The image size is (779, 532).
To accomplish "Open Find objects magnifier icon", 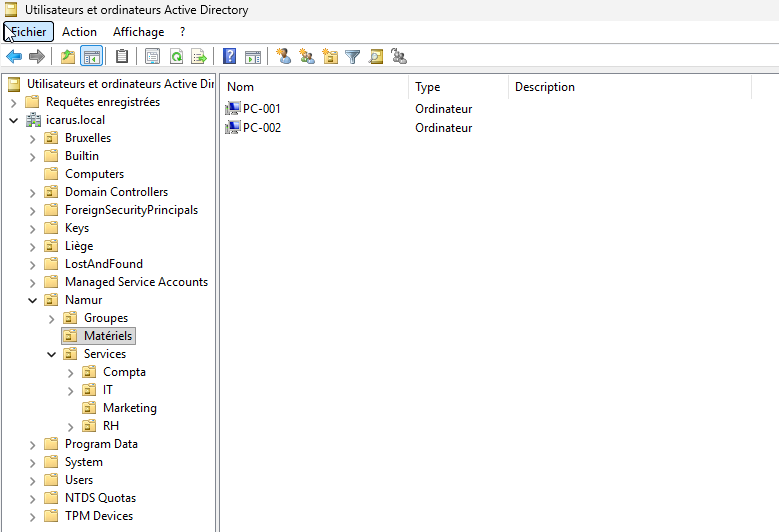I will coord(376,57).
